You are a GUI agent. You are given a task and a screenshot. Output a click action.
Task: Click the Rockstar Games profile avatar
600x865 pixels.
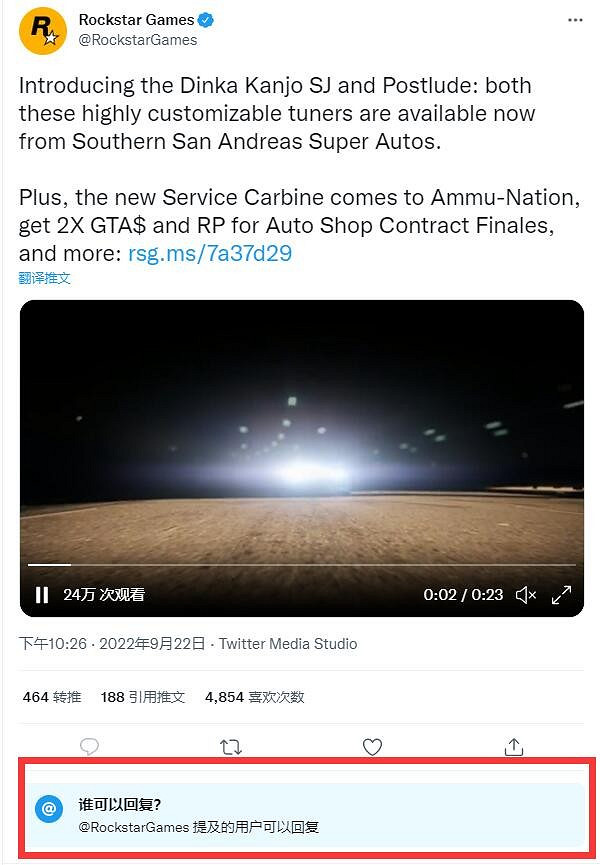pyautogui.click(x=42, y=30)
